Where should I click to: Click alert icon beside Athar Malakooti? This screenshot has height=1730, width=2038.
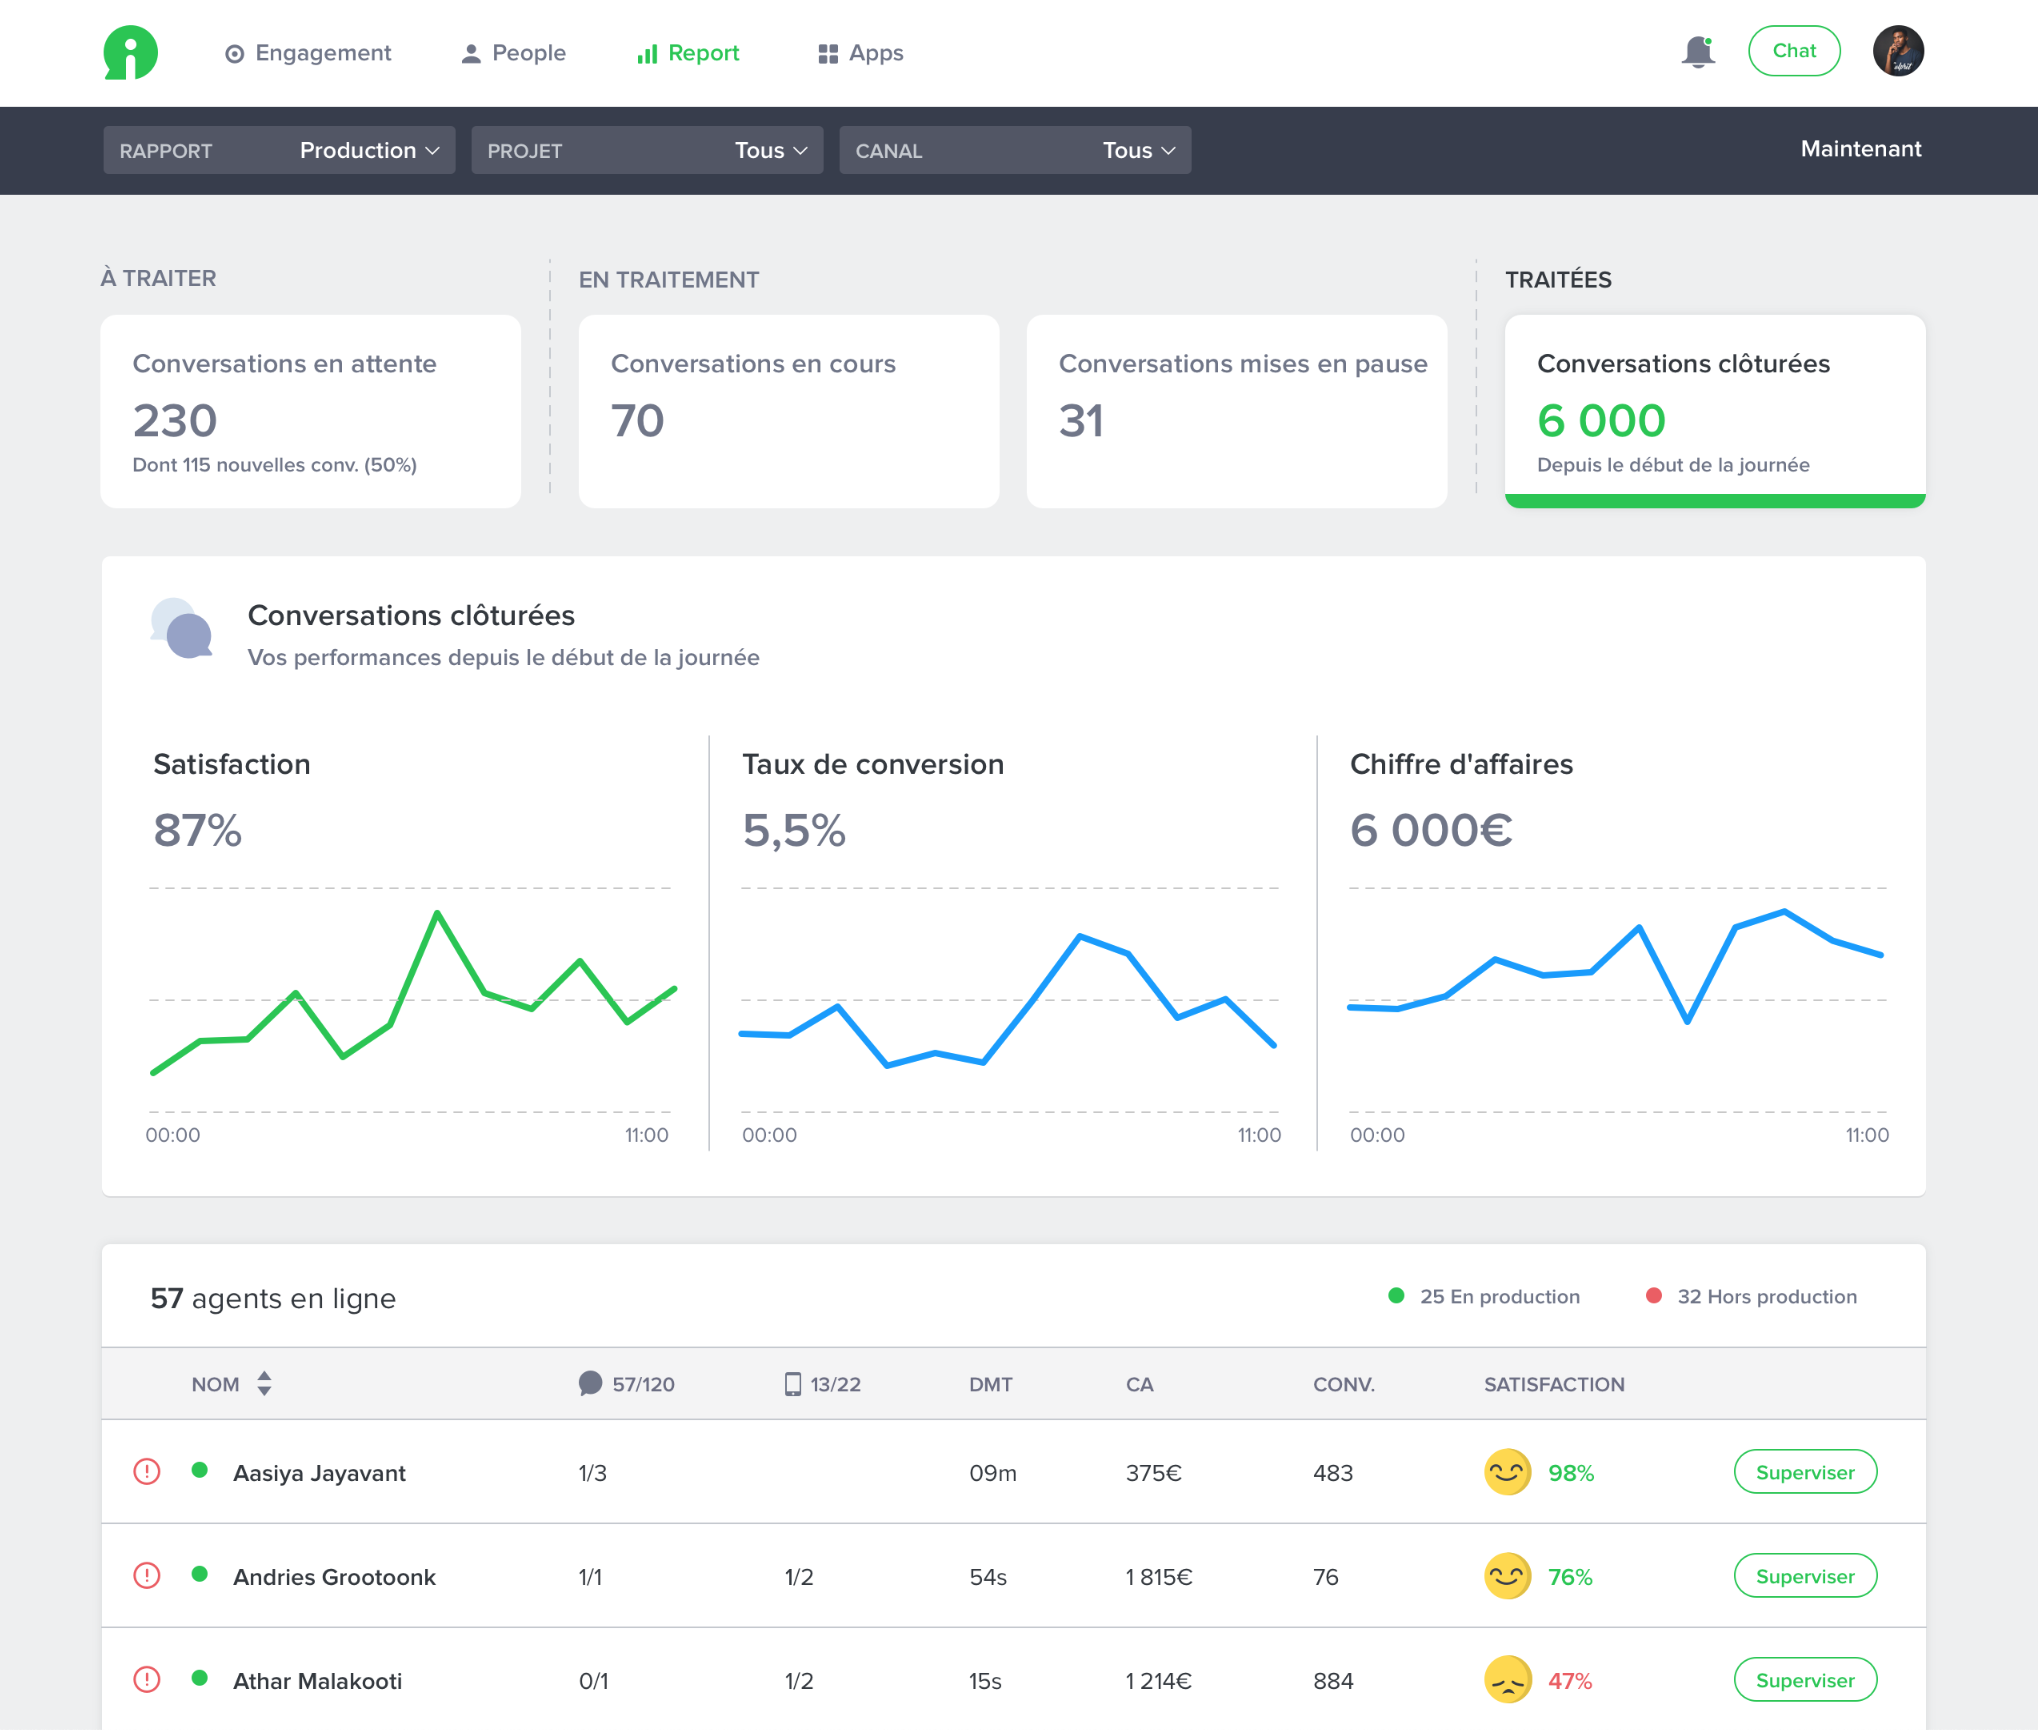click(x=147, y=1679)
